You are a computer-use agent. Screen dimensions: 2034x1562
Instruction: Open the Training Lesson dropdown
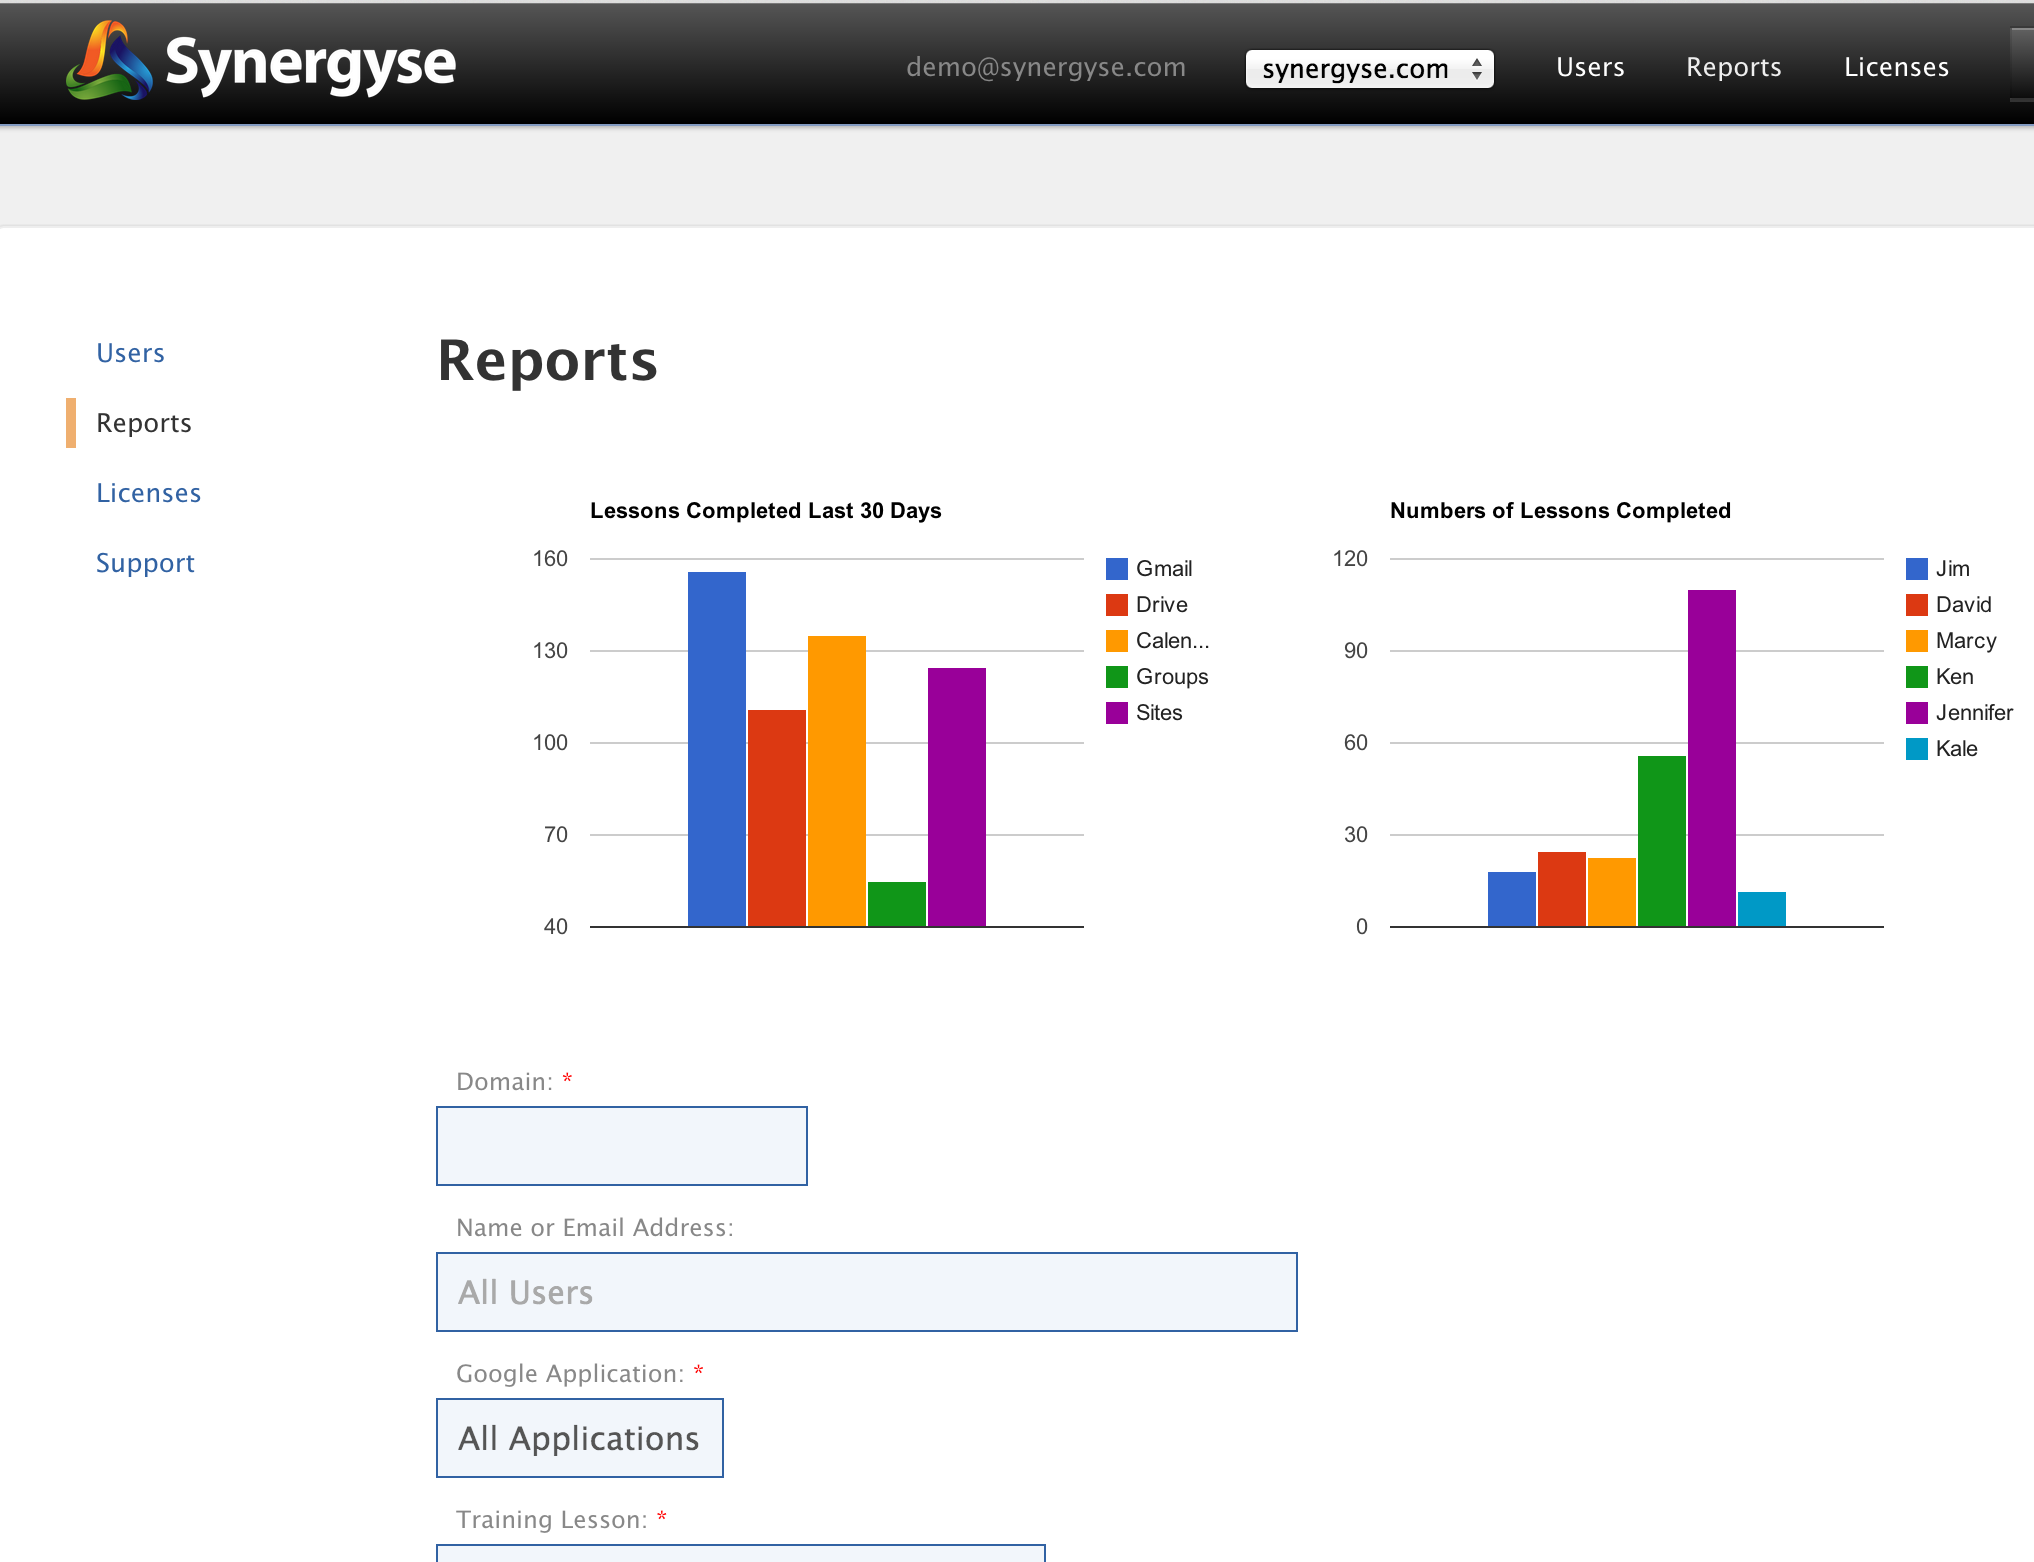coord(740,1553)
